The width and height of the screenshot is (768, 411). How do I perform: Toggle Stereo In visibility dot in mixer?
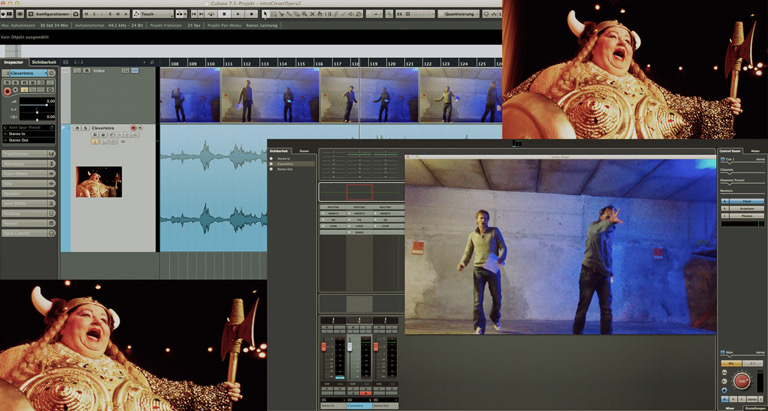271,159
